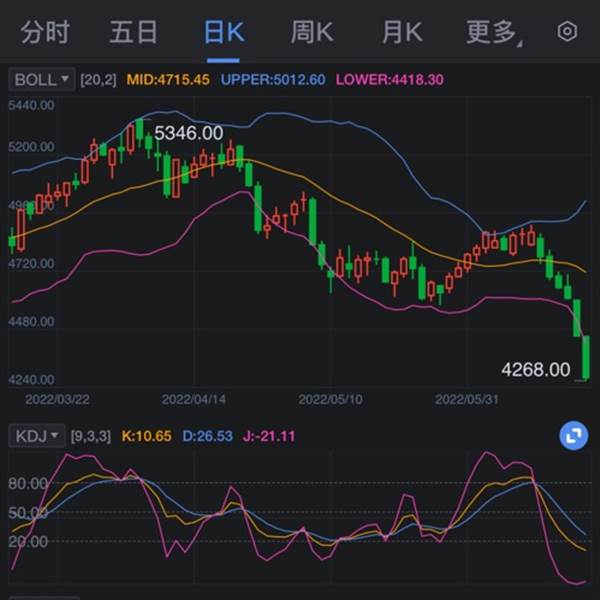Open the 月K monthly chart tab
Image resolution: width=600 pixels, height=600 pixels.
pos(402,32)
